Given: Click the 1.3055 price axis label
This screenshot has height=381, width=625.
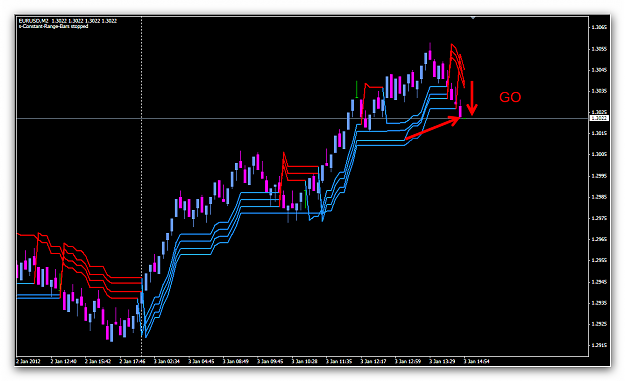Looking at the screenshot, I should tap(599, 49).
